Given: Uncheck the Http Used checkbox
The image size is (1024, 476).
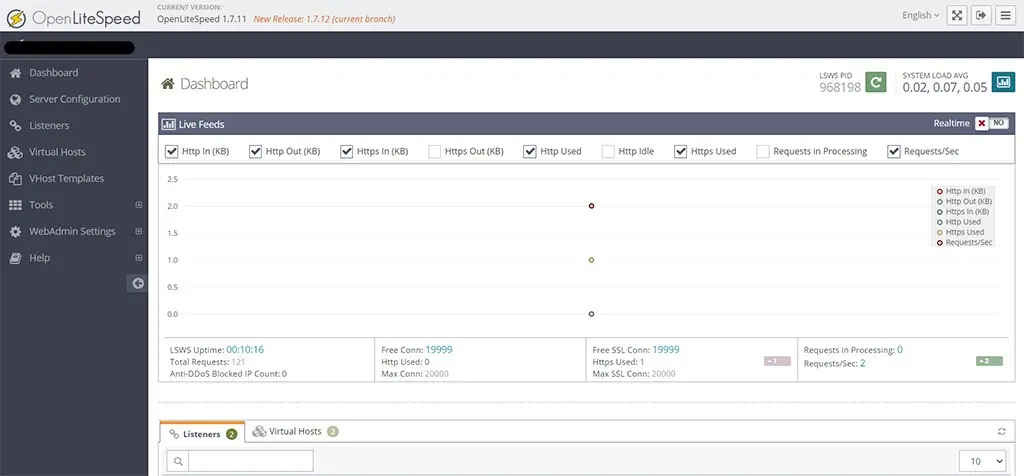Looking at the screenshot, I should click(530, 151).
